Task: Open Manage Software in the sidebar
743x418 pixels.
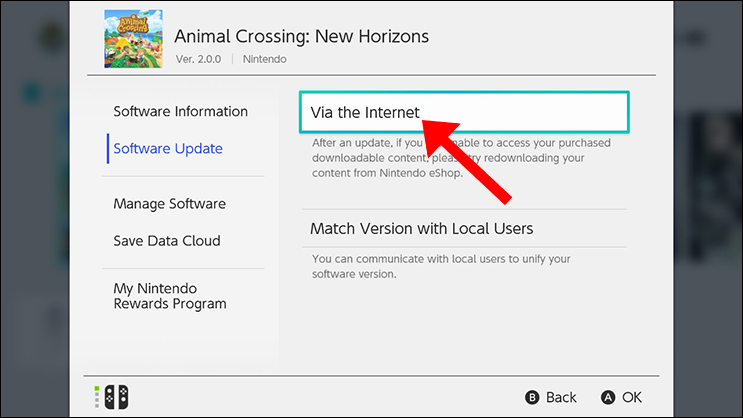Action: 170,204
